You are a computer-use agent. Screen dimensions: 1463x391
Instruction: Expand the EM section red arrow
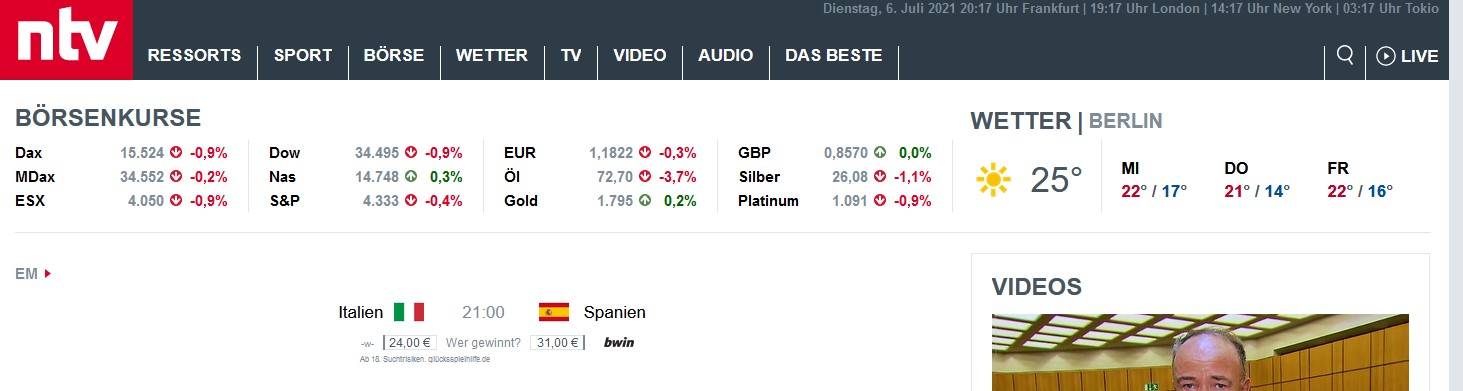coord(48,274)
